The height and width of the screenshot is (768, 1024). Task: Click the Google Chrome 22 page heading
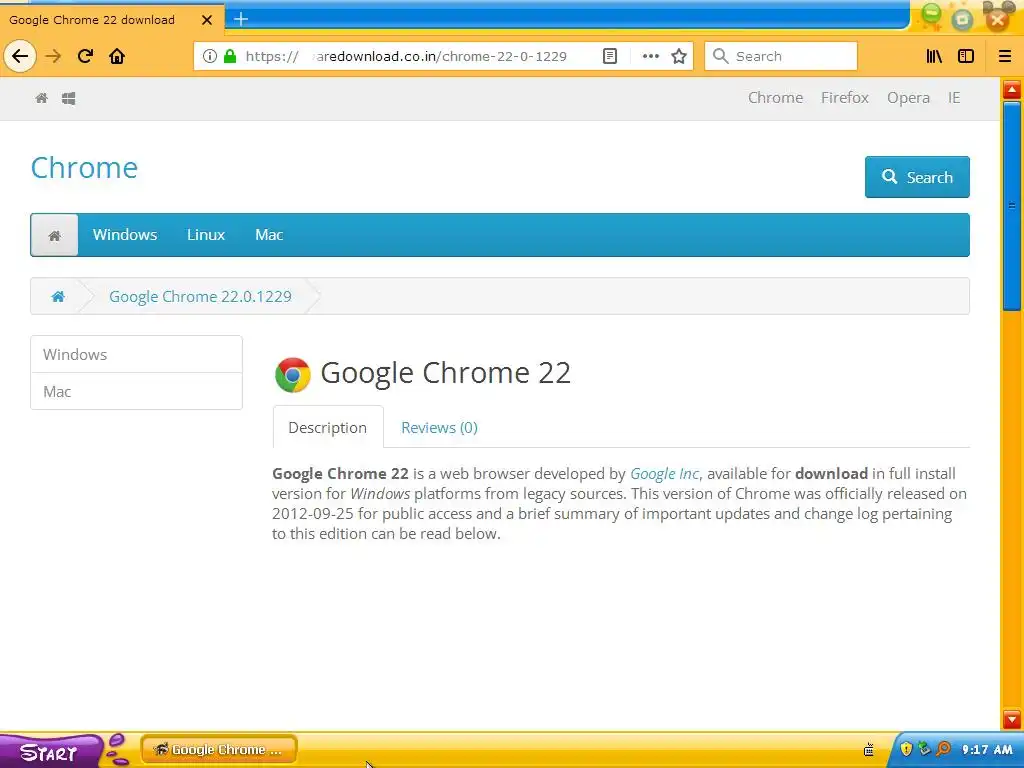(x=445, y=374)
